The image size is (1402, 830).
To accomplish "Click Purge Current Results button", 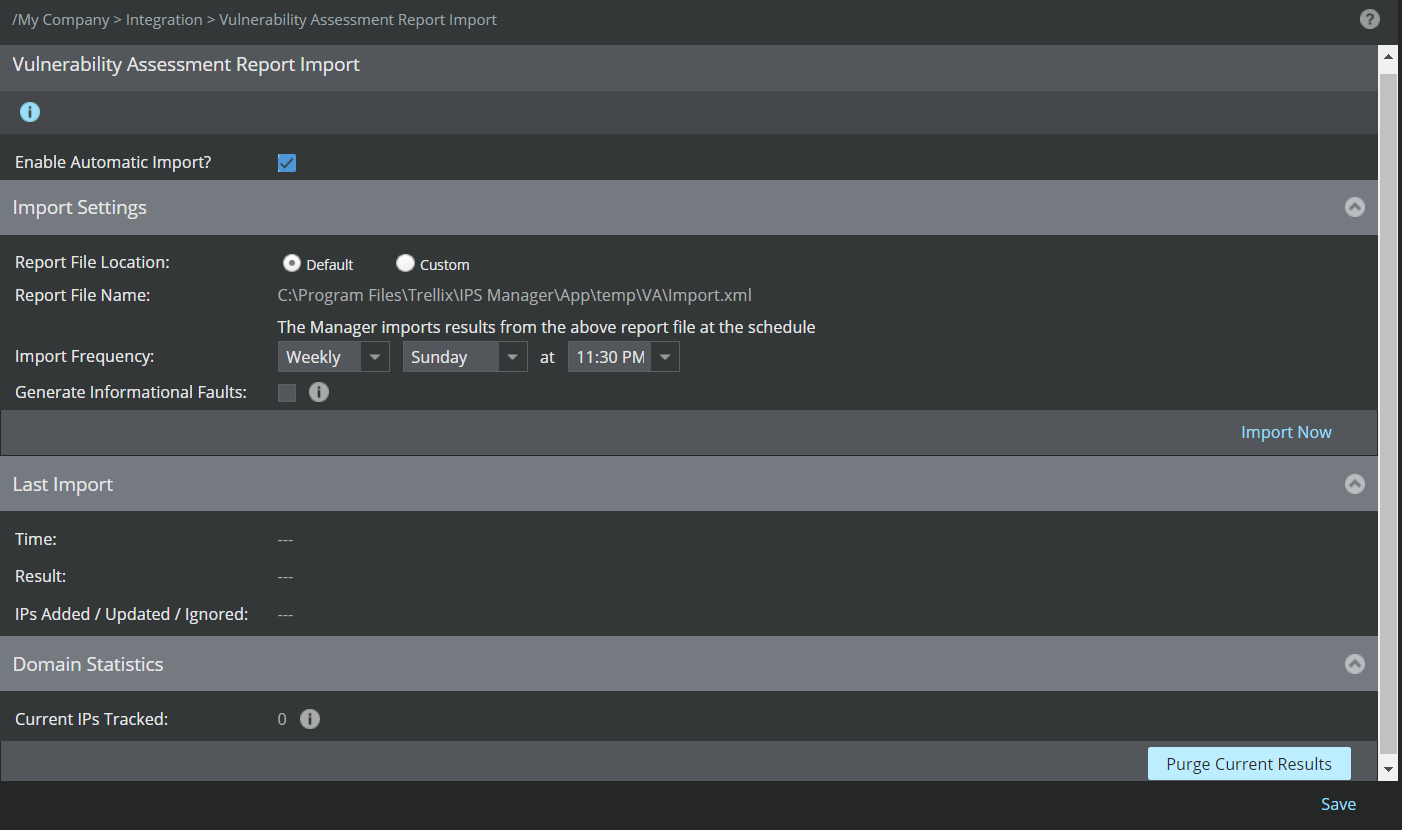I will click(x=1249, y=764).
